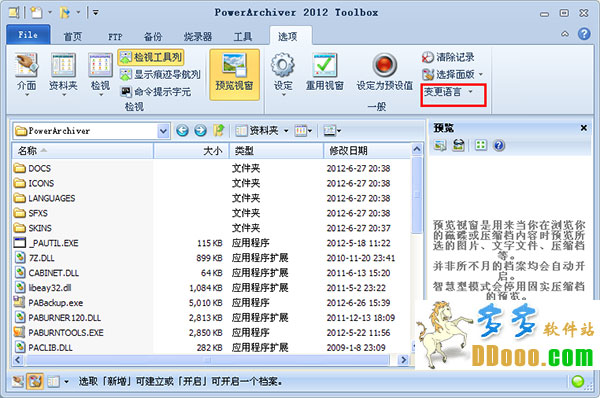Image resolution: width=600 pixels, height=398 pixels.
Task: Click the first status bar icon
Action: (x=18, y=382)
